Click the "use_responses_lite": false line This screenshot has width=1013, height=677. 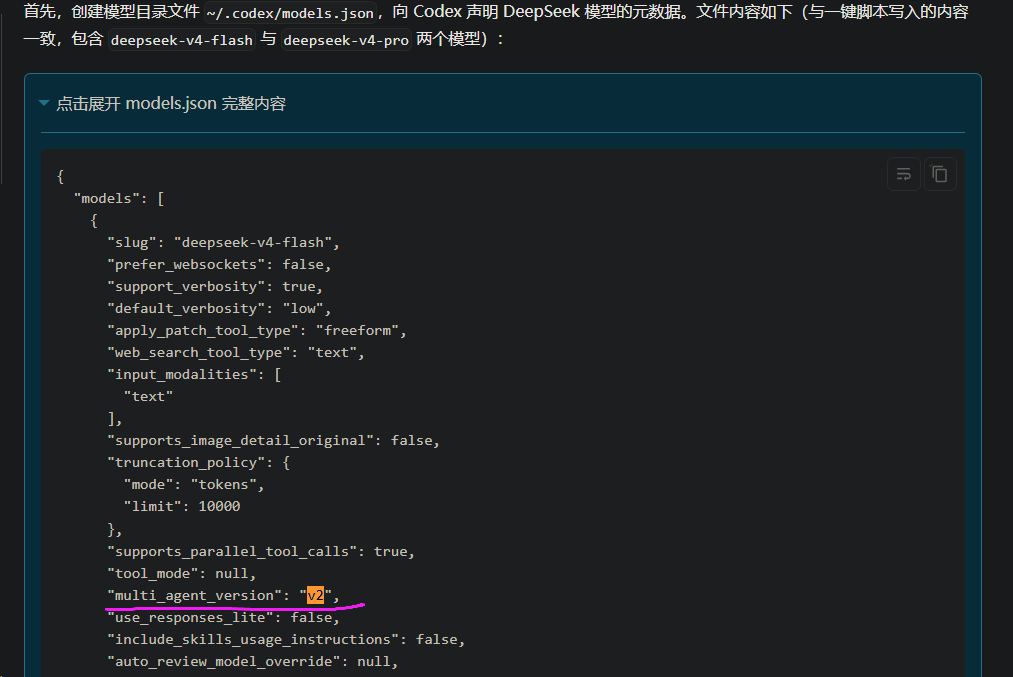pos(224,617)
